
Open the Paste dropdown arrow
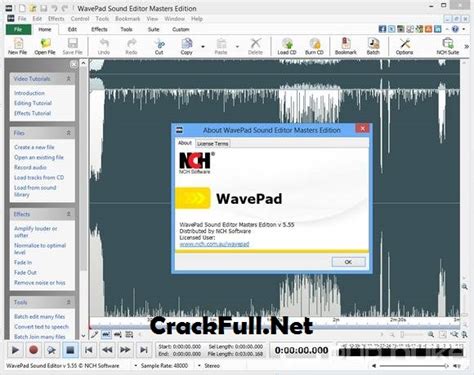(x=237, y=47)
